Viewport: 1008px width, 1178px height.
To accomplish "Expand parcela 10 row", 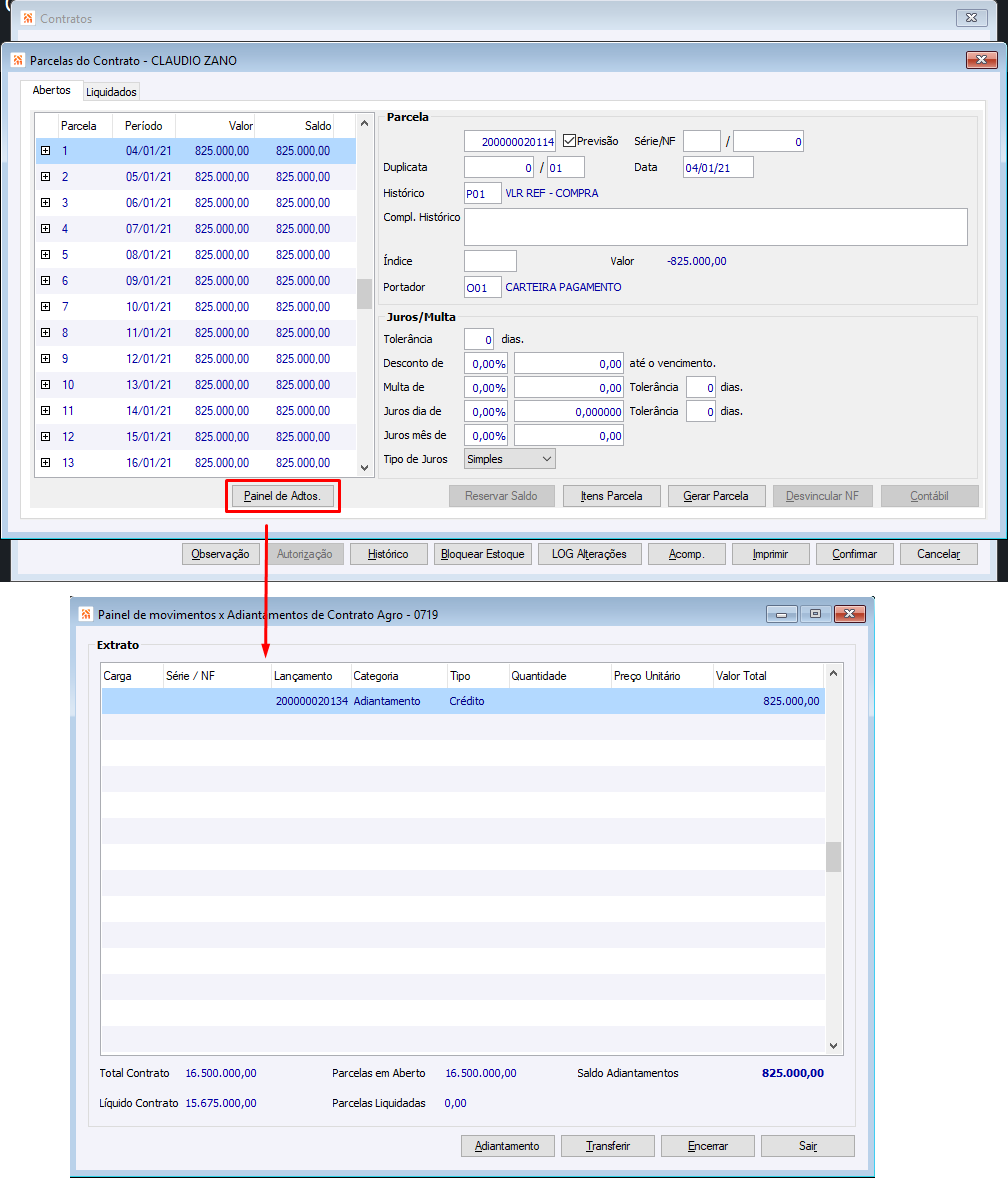I will tap(46, 385).
